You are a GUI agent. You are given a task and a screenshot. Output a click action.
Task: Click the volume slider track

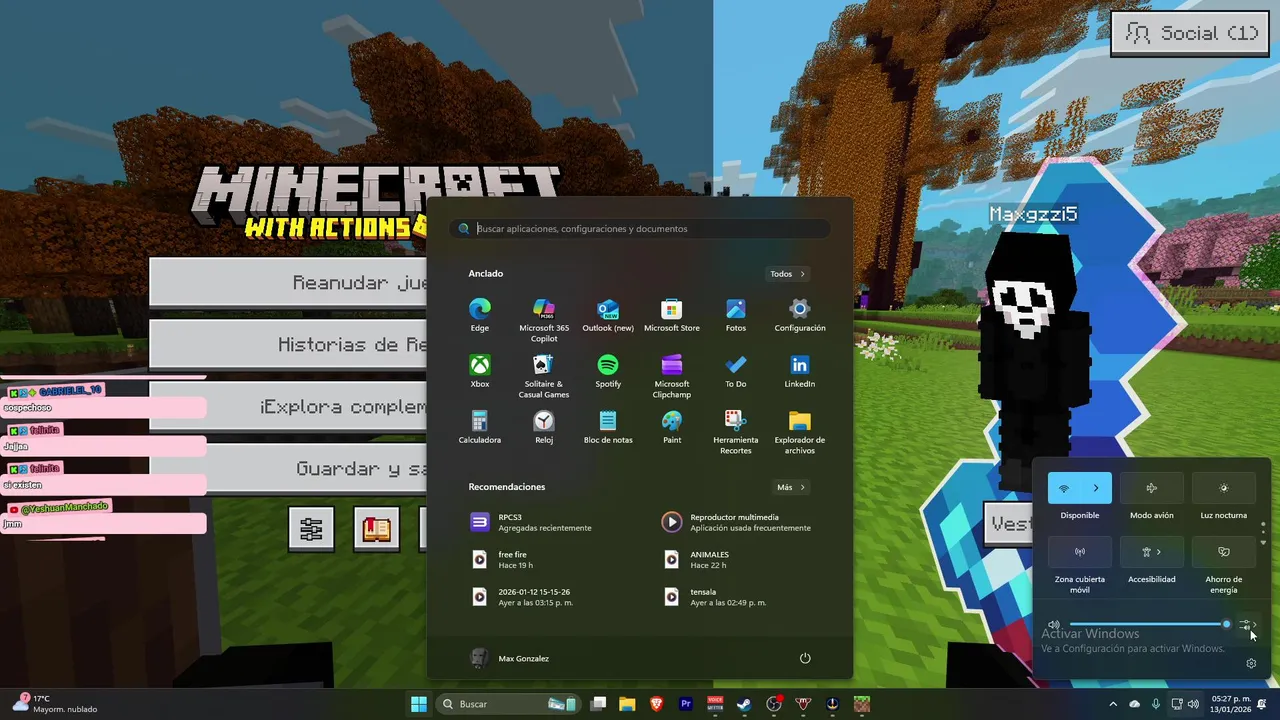[x=1148, y=625]
